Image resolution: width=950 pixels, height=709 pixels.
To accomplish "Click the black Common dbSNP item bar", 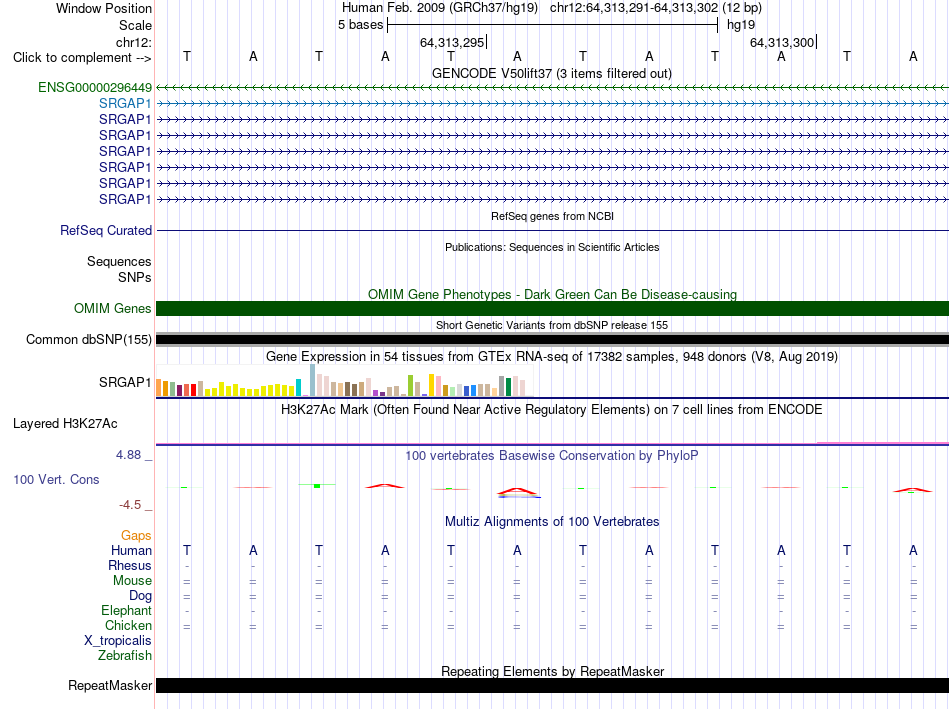I will (552, 340).
